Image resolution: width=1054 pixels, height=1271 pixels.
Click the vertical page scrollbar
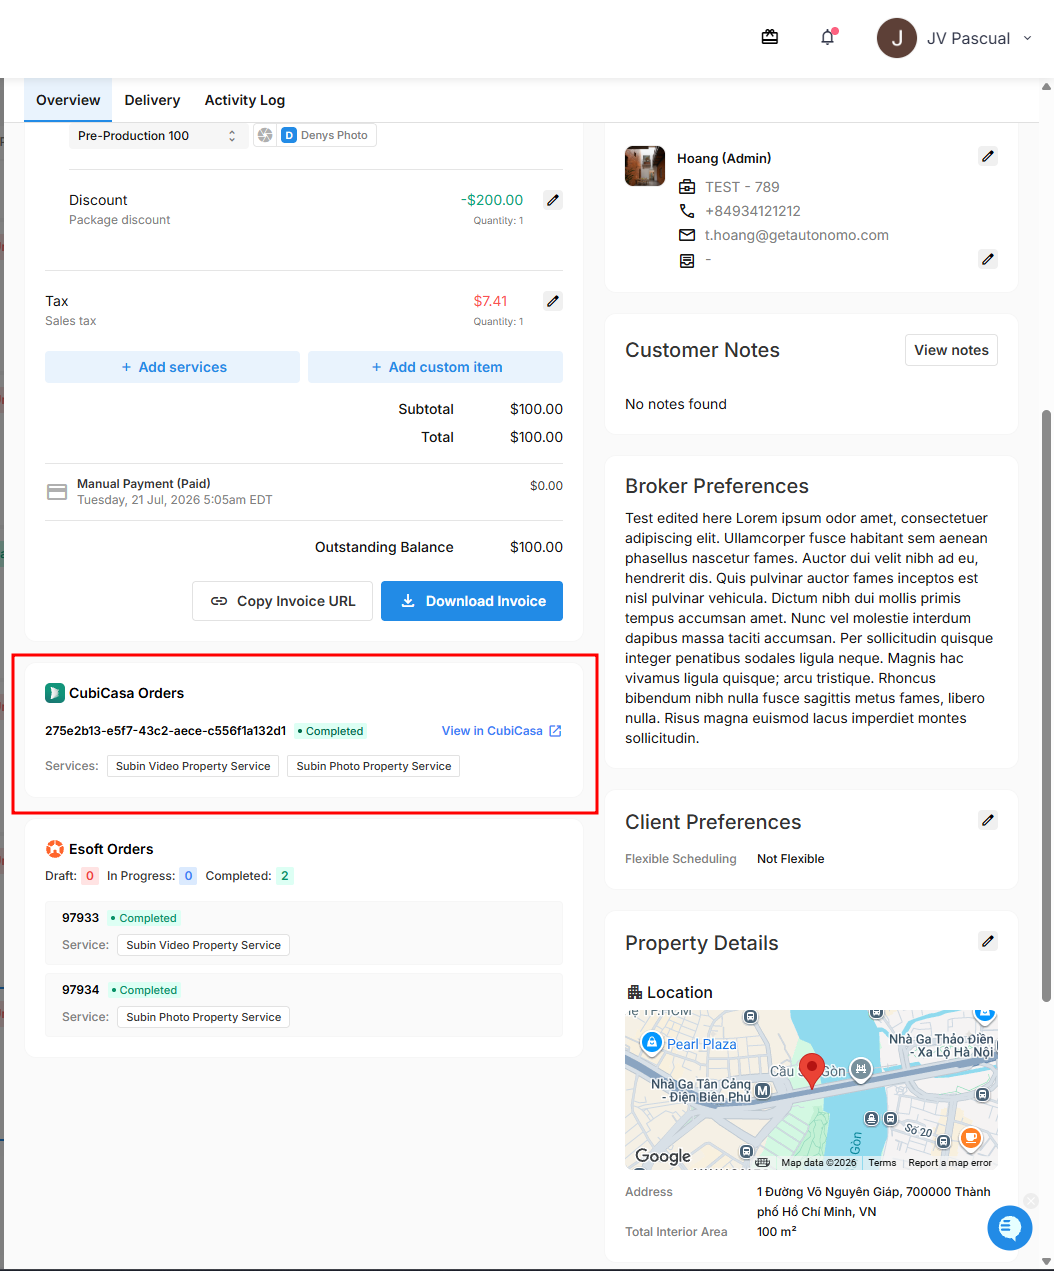click(x=1047, y=705)
